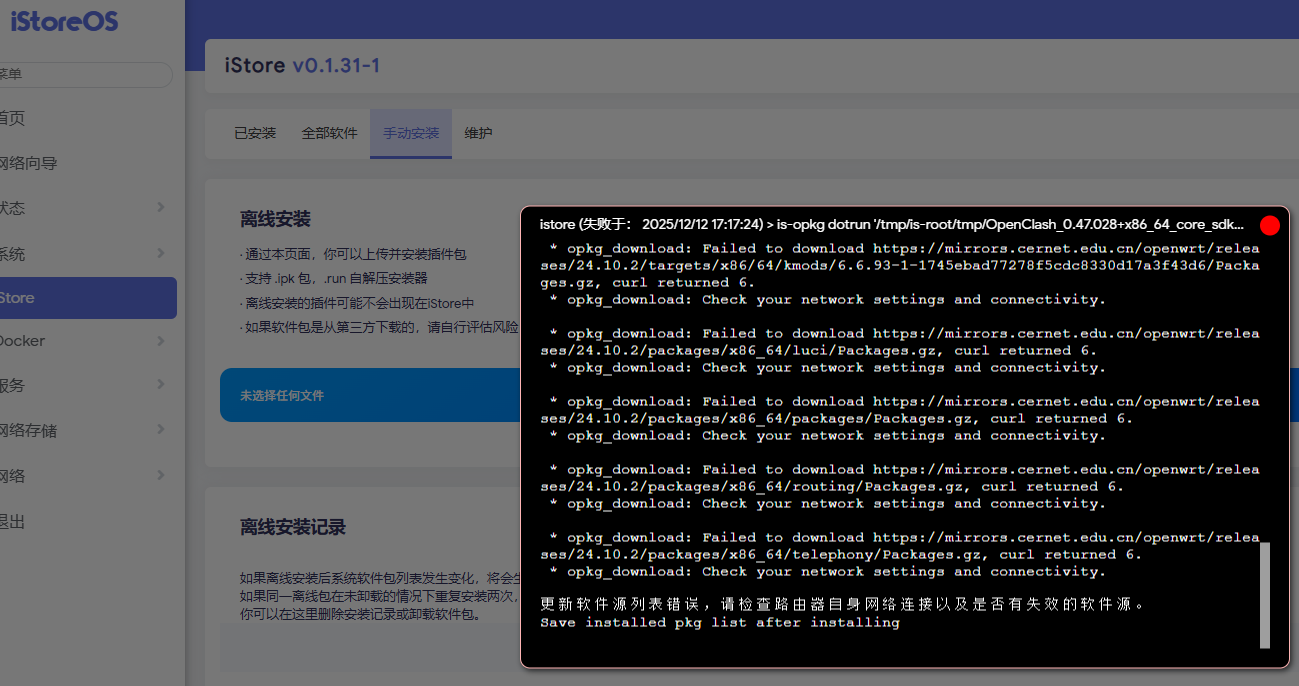Click the terminal title text 'is-opkg dotrun'
1299x686 pixels.
[x=822, y=224]
